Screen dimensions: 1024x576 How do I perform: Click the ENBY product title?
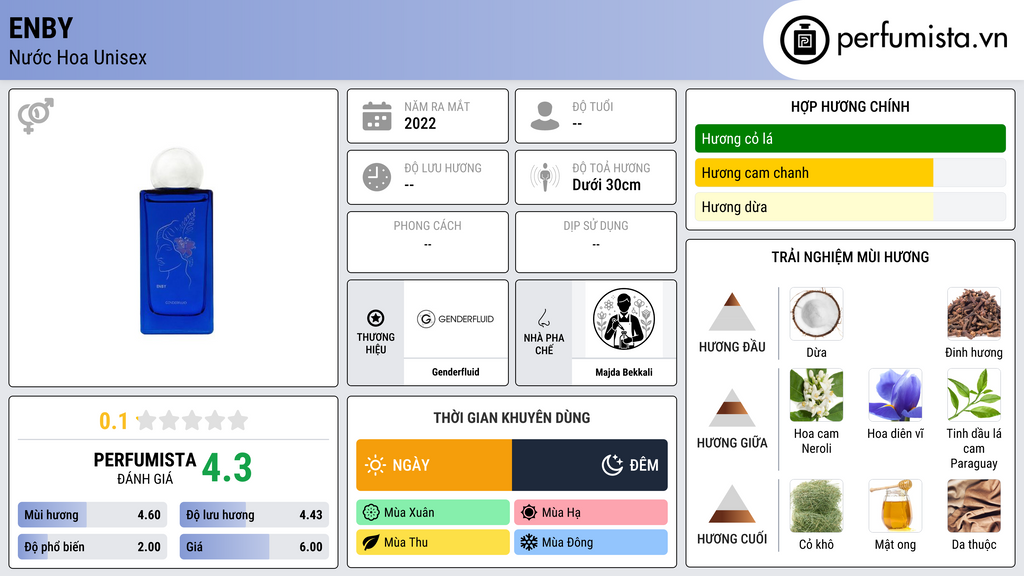tap(40, 28)
